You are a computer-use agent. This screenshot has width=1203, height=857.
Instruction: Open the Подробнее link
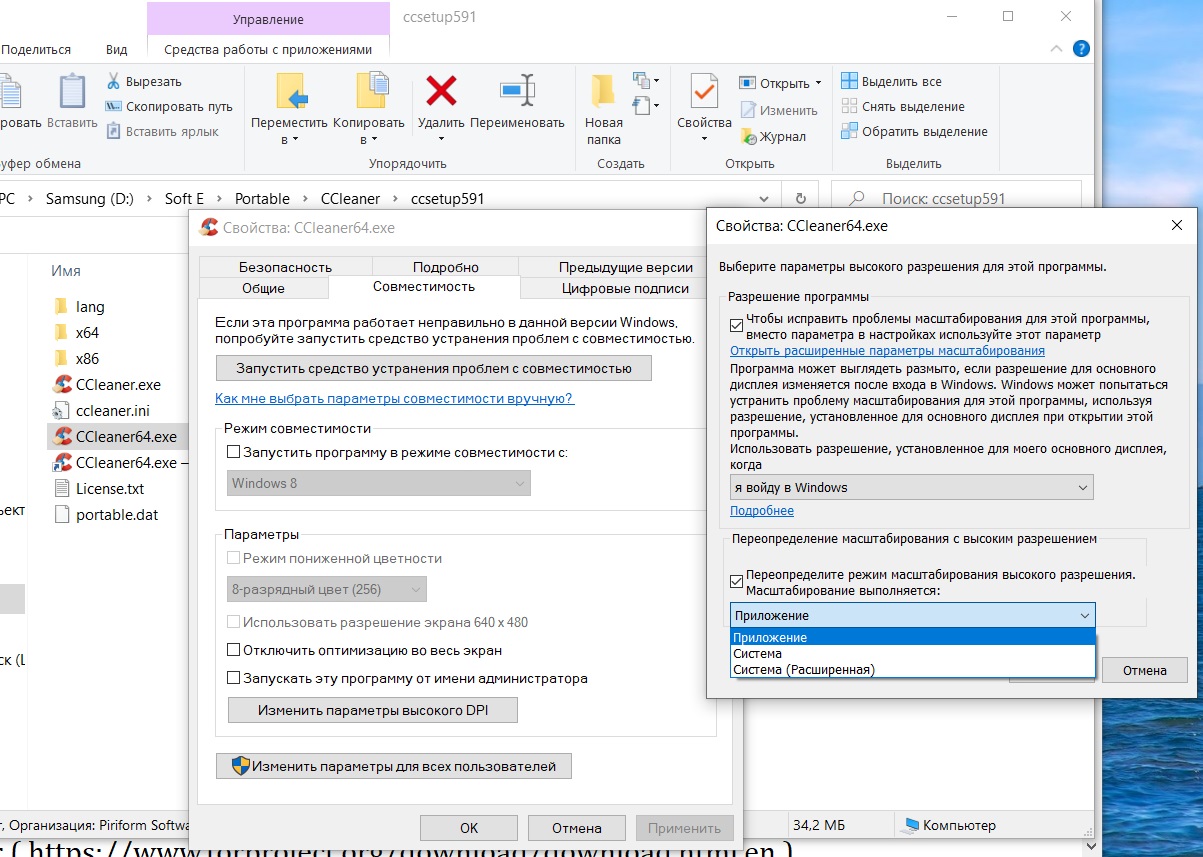[x=762, y=511]
